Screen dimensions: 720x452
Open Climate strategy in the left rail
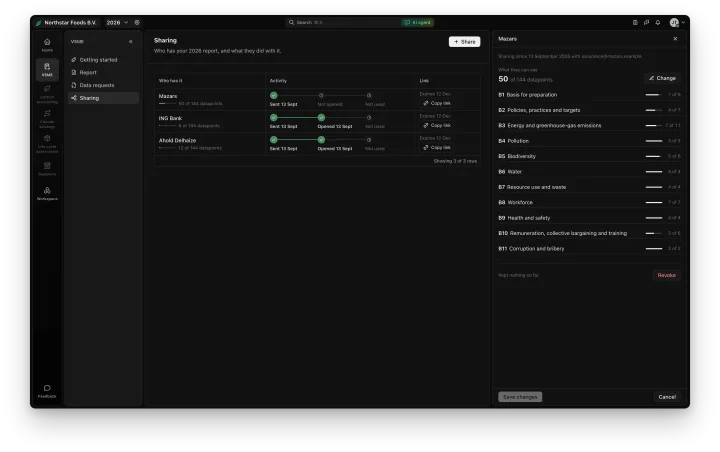[x=47, y=119]
